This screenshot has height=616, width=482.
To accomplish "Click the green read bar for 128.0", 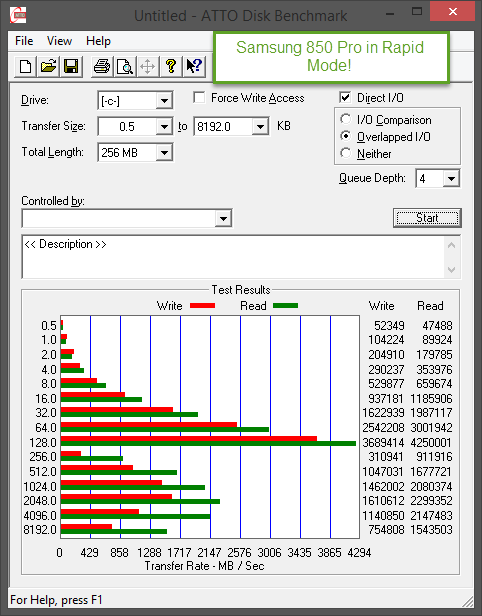I will click(208, 444).
